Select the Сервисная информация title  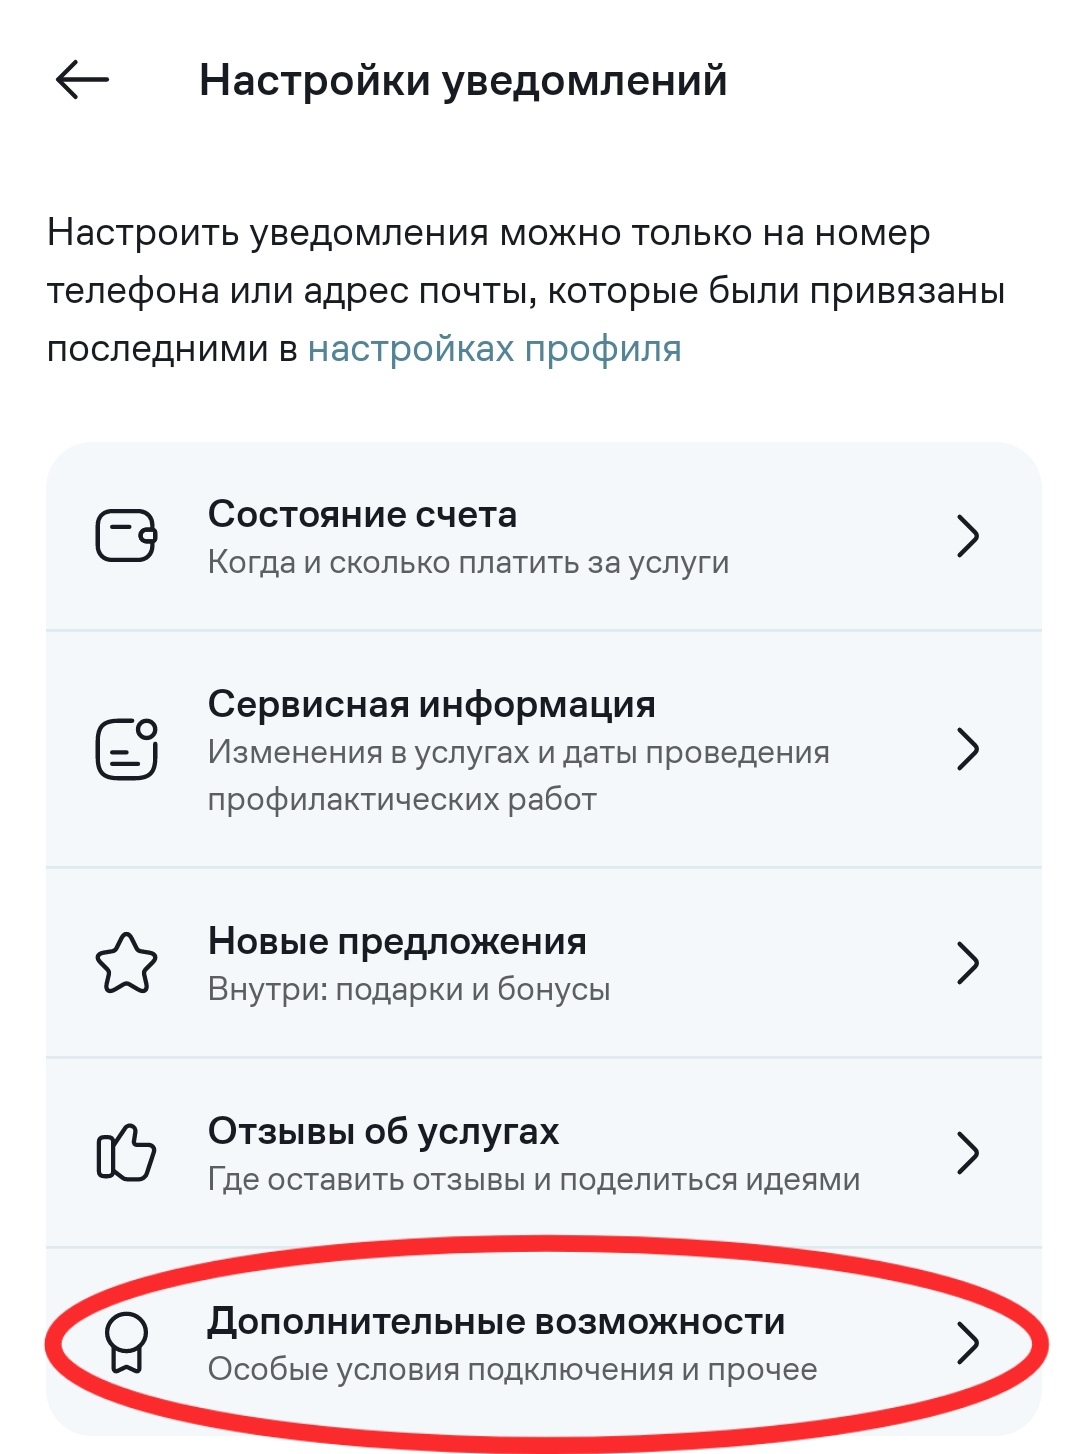coord(431,704)
